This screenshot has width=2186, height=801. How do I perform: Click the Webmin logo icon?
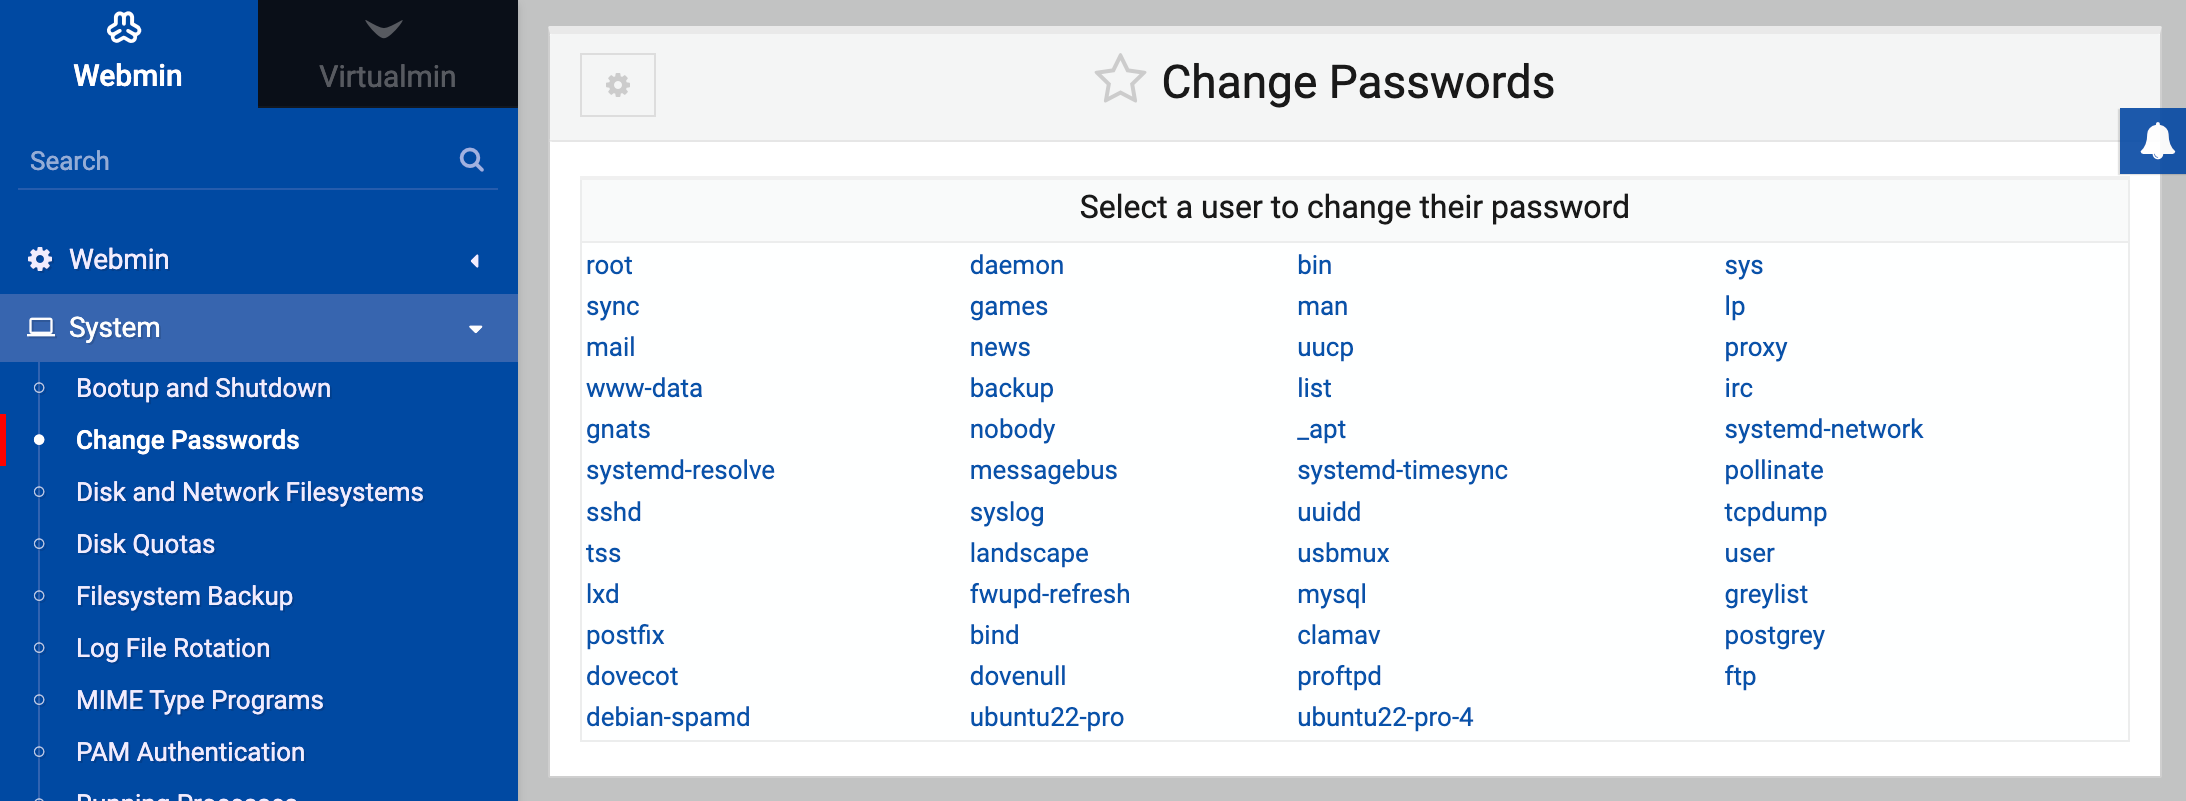click(124, 28)
